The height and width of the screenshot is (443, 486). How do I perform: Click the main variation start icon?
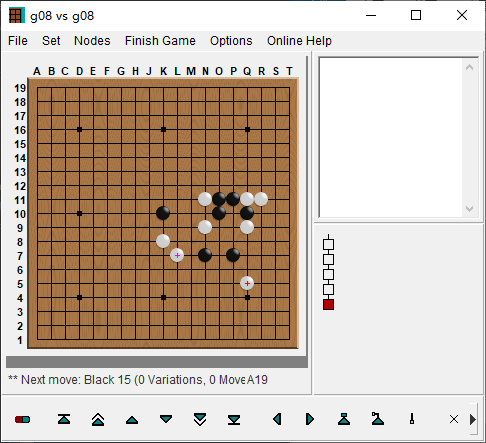click(344, 419)
